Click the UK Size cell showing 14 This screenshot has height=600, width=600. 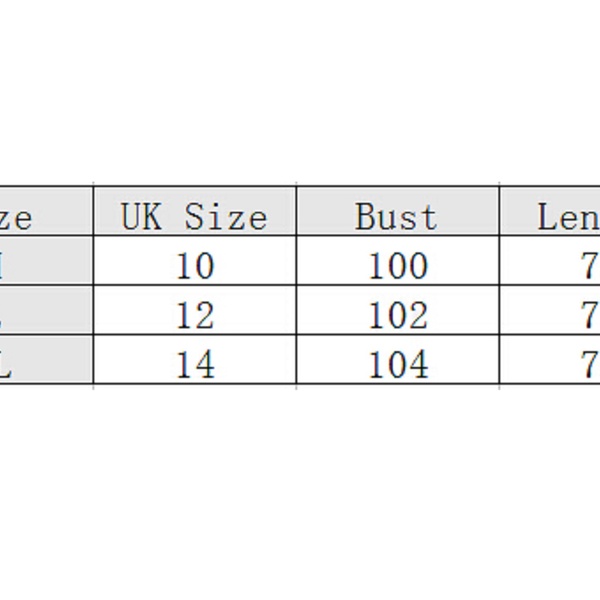(194, 365)
